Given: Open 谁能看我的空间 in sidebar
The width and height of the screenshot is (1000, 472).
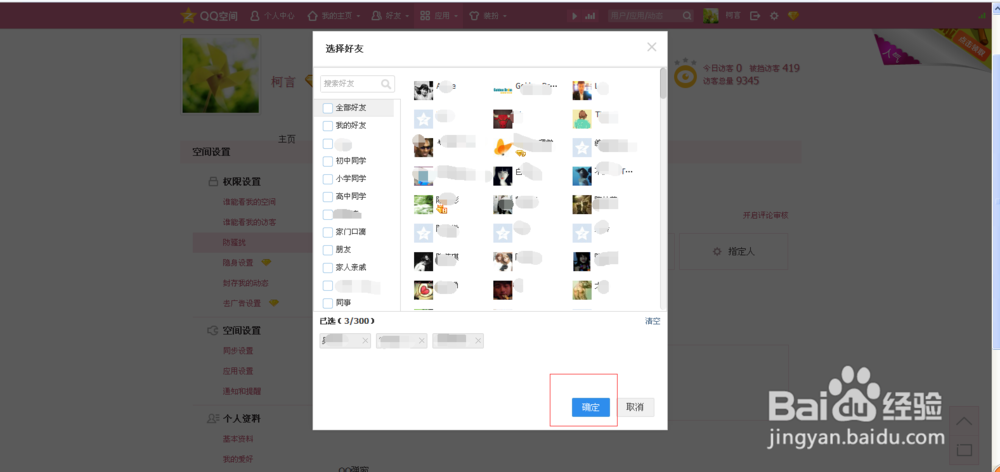Looking at the screenshot, I should pos(249,202).
